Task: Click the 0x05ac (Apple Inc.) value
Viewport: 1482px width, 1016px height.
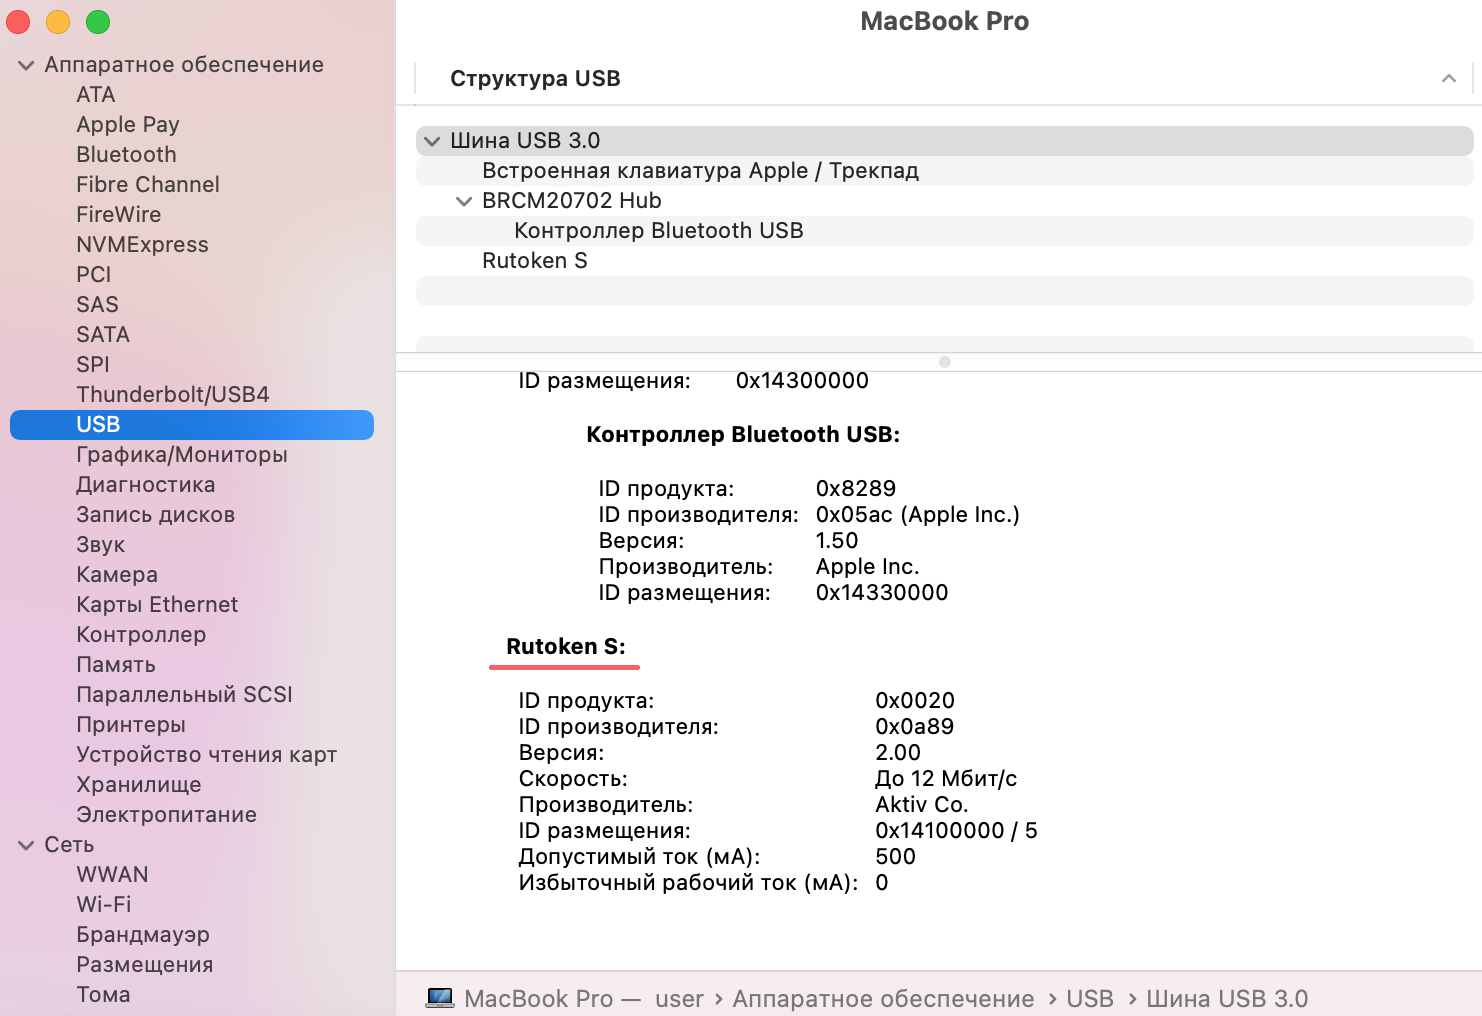Action: coord(918,515)
